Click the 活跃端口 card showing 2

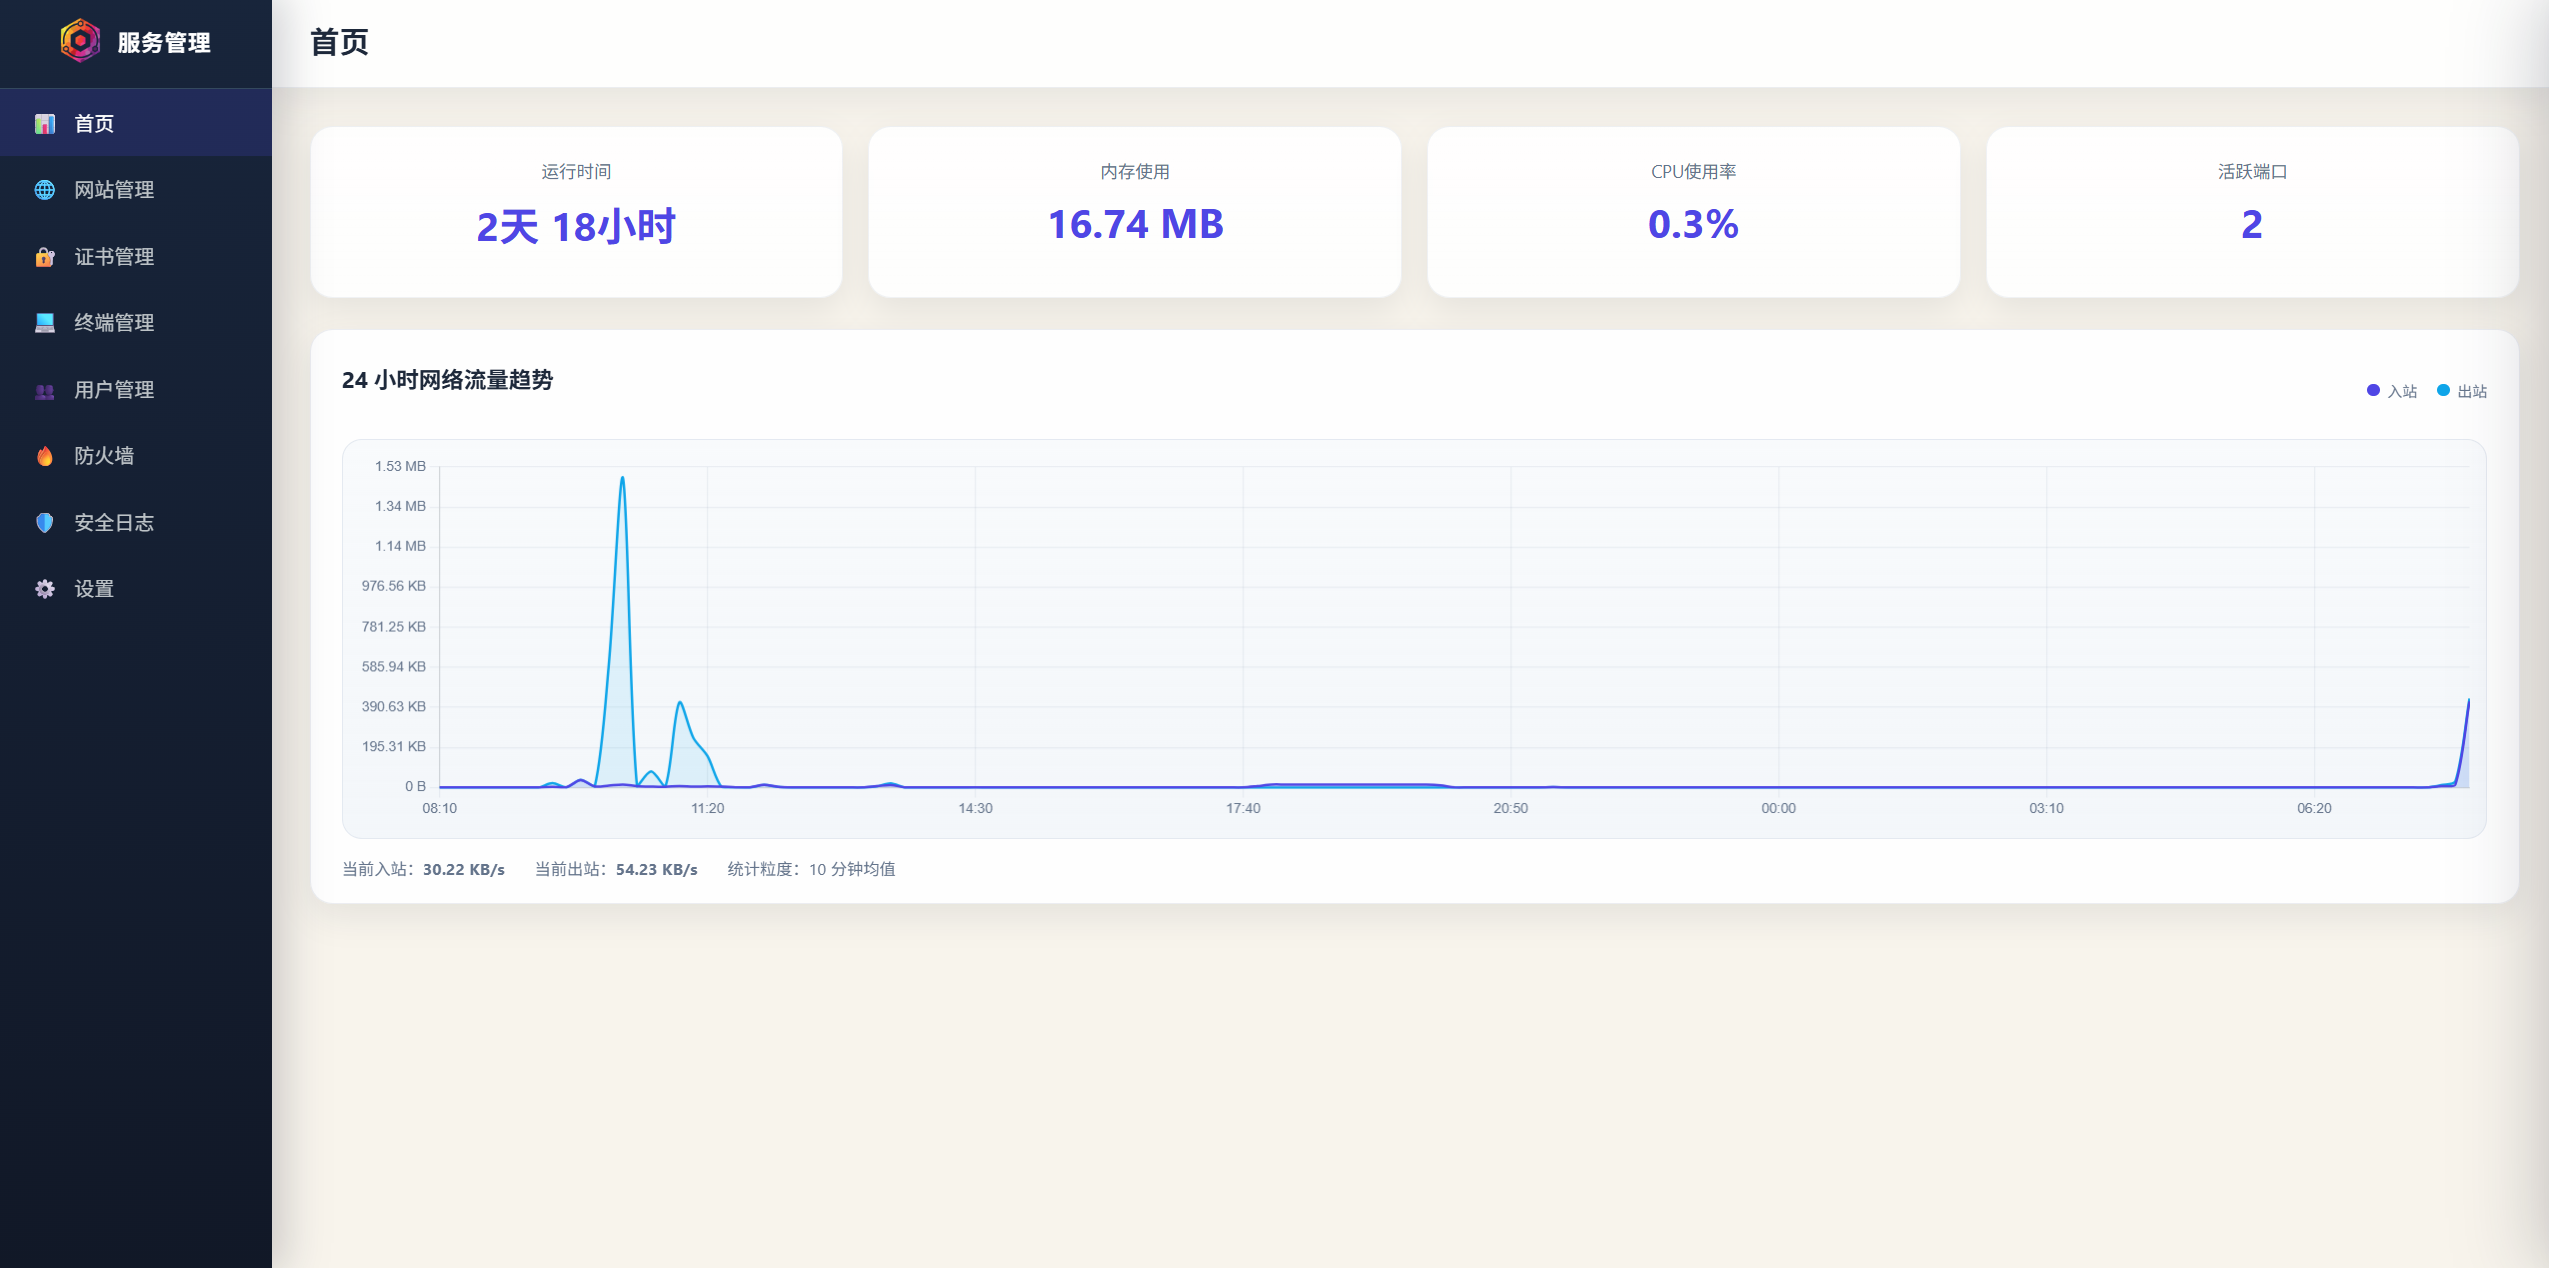tap(2251, 212)
